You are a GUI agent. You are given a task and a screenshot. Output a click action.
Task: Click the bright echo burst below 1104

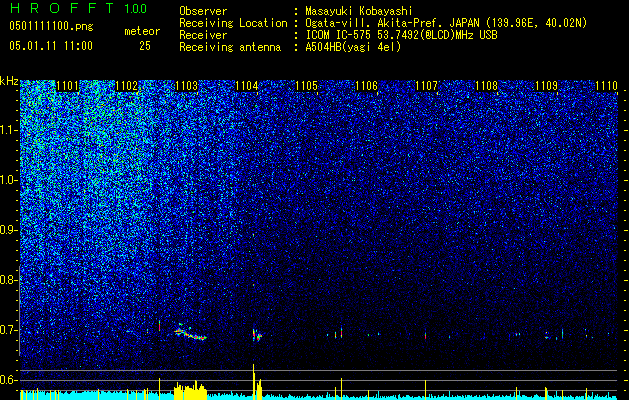tap(257, 335)
